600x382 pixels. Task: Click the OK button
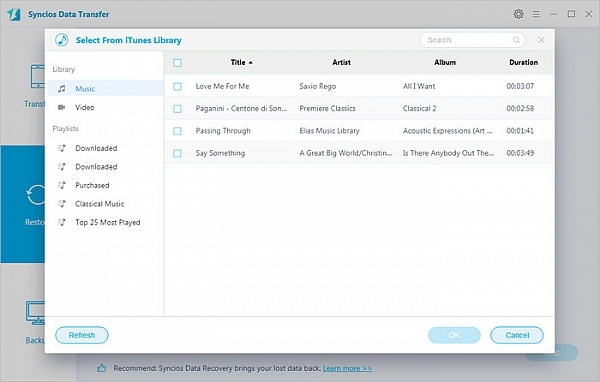pyautogui.click(x=454, y=335)
